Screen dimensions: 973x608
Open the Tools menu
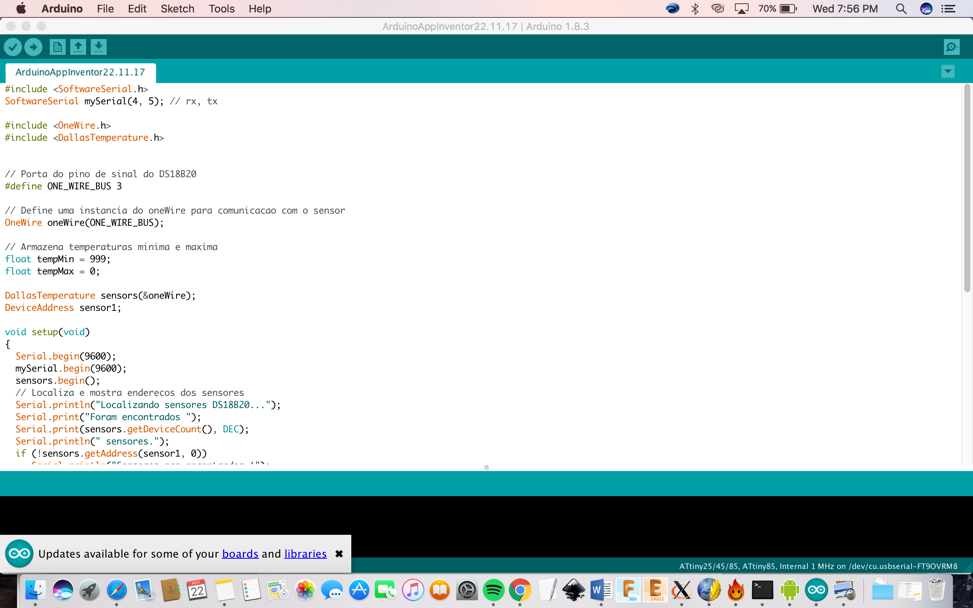pos(222,9)
